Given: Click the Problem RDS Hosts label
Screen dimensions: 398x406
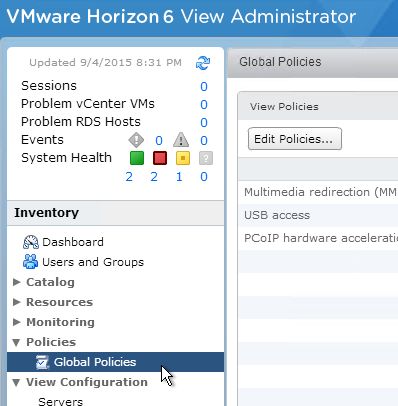Looking at the screenshot, I should pyautogui.click(x=81, y=122).
